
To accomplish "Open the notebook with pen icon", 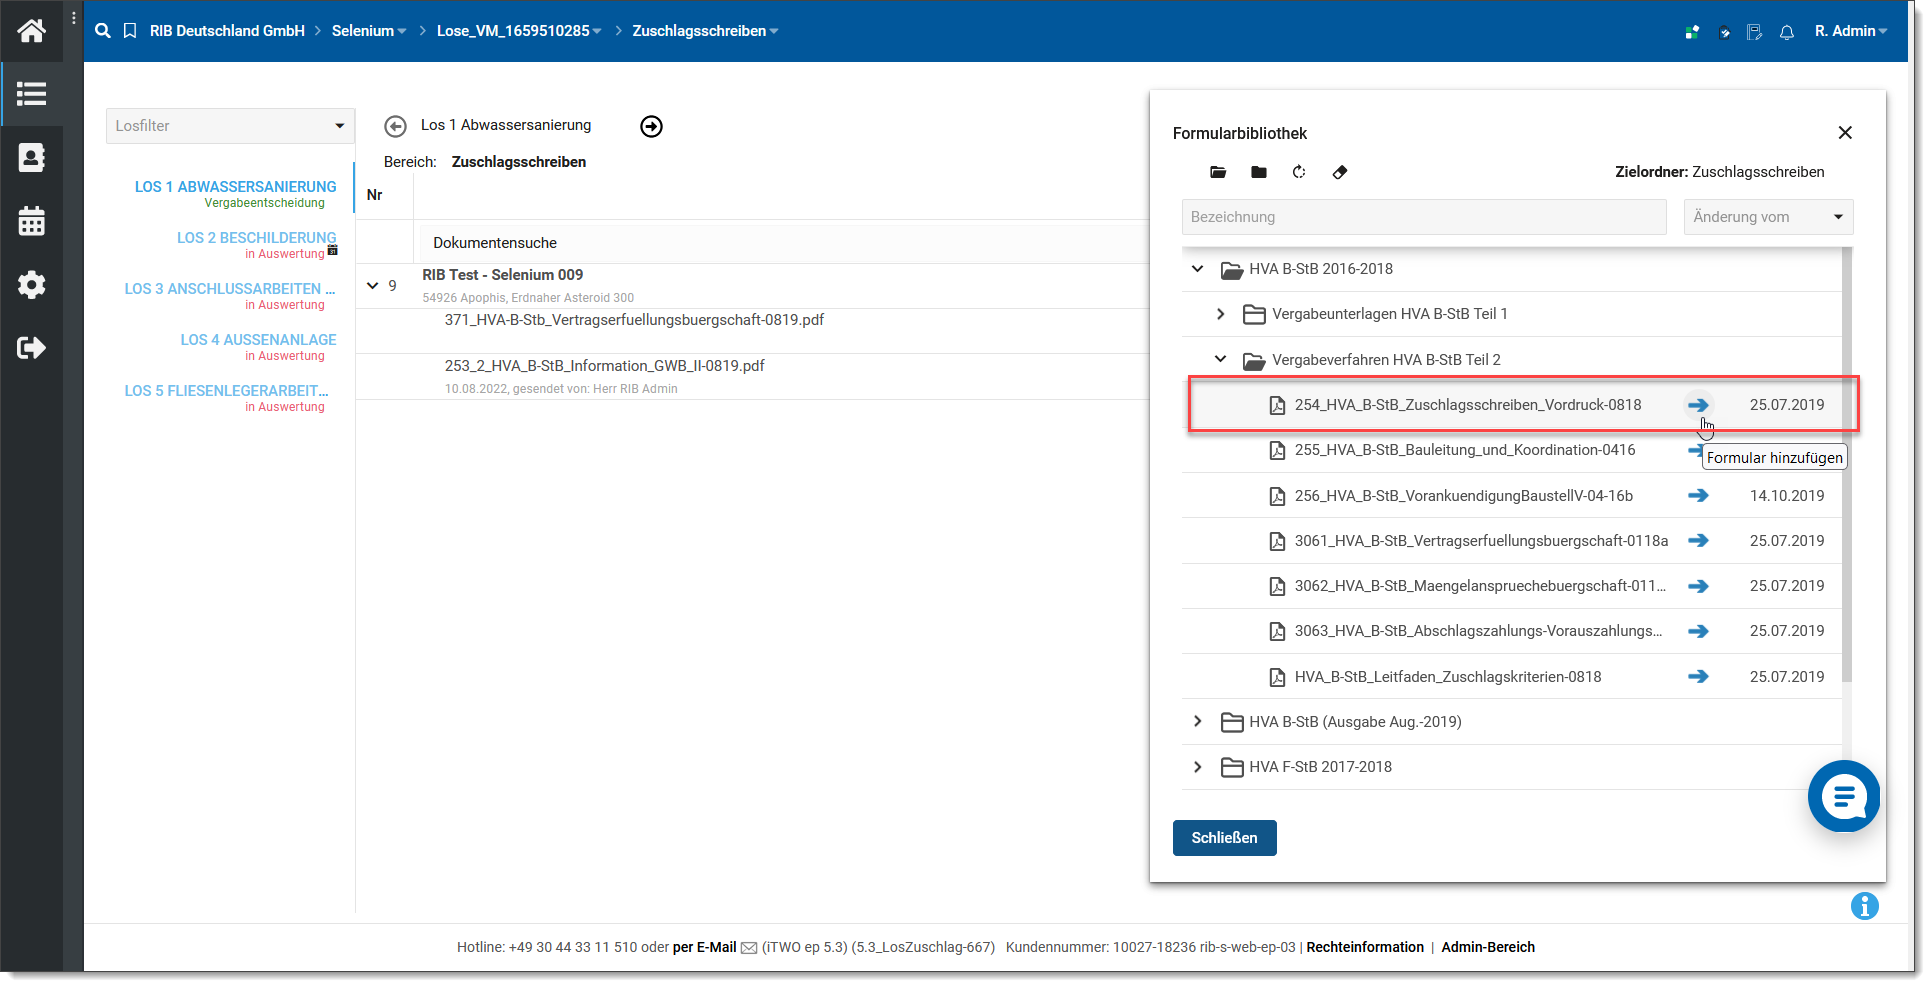I will click(x=1755, y=32).
